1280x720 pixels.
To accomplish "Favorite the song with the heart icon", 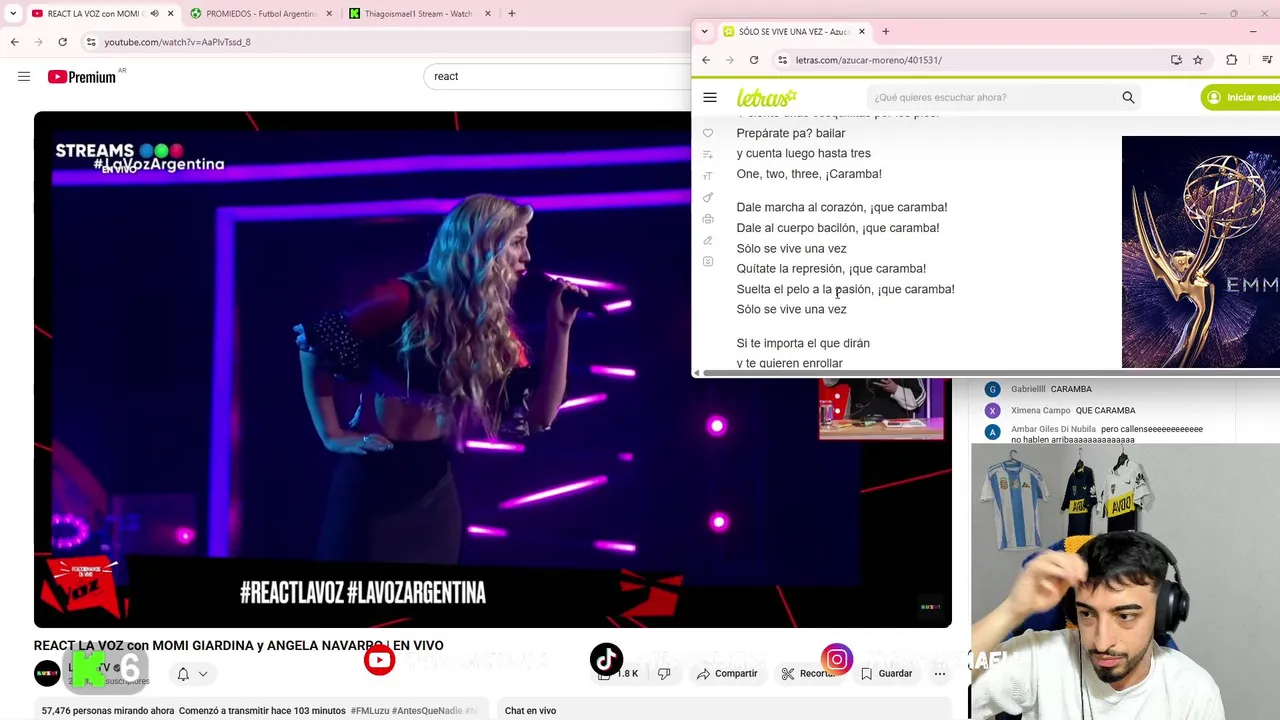I will tap(708, 134).
